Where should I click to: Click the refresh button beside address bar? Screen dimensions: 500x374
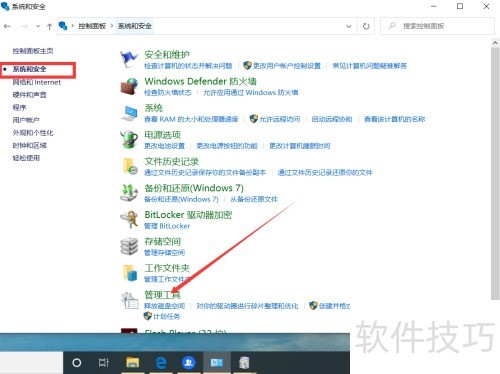tap(366, 26)
